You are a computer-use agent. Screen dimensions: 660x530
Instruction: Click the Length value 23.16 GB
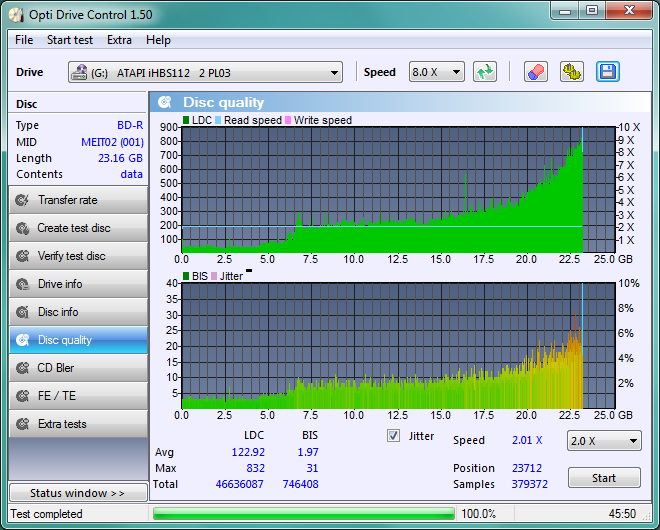120,158
